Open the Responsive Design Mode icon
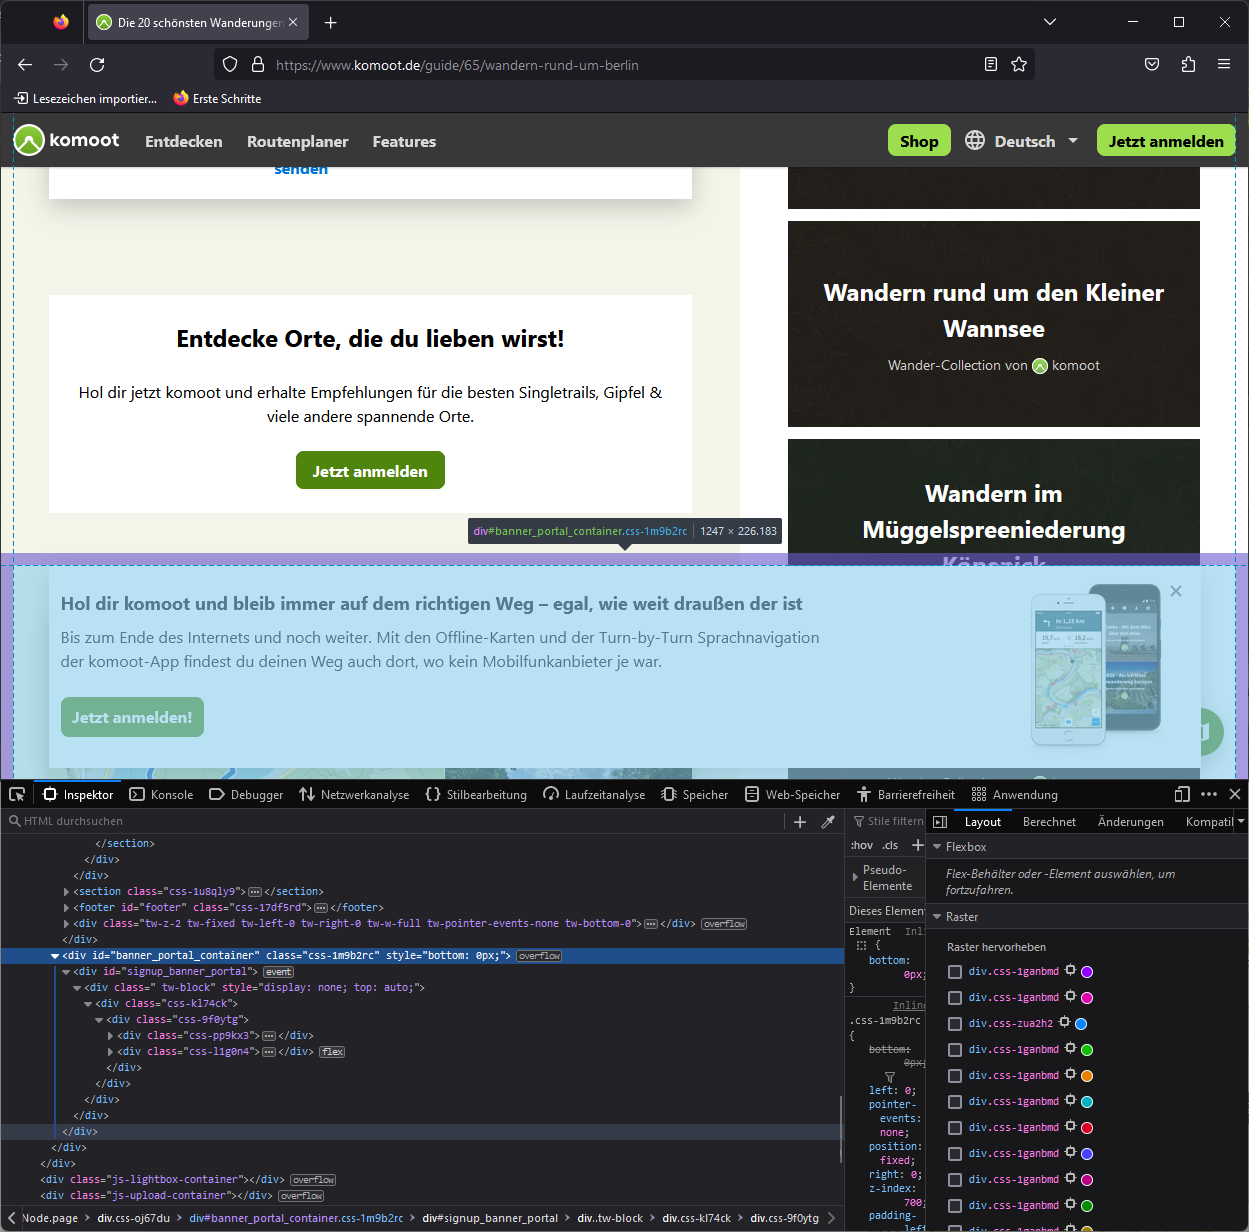The image size is (1249, 1232). (x=1181, y=793)
